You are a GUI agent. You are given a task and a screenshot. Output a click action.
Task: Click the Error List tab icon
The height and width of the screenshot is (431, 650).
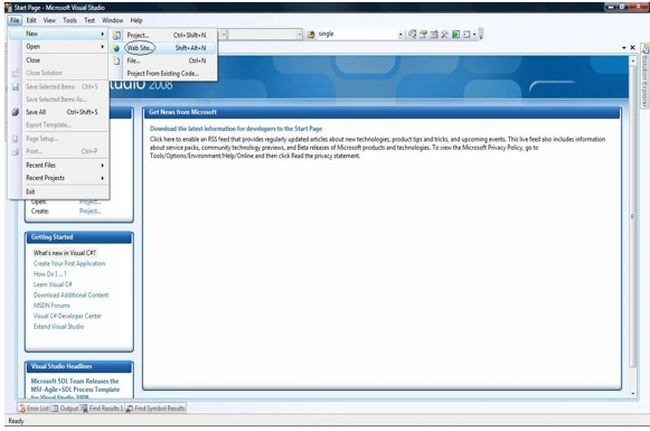(x=22, y=409)
